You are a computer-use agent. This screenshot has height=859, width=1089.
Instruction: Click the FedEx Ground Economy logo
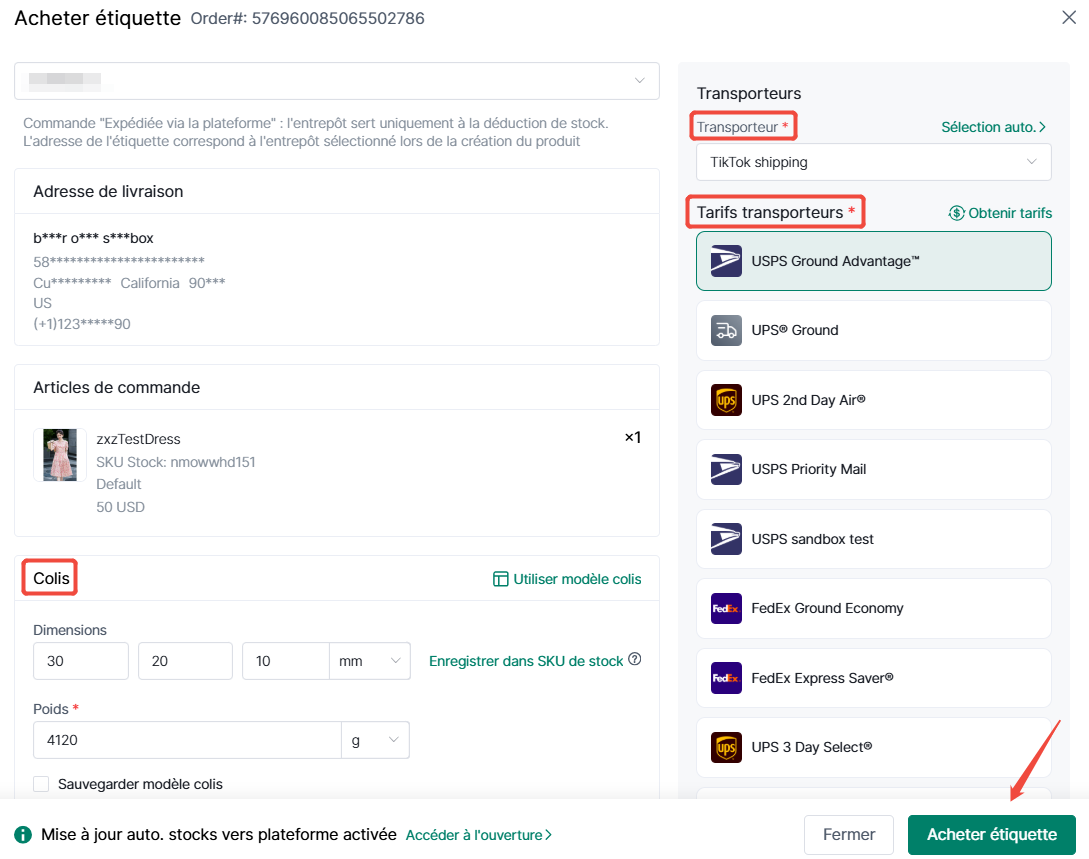[726, 608]
